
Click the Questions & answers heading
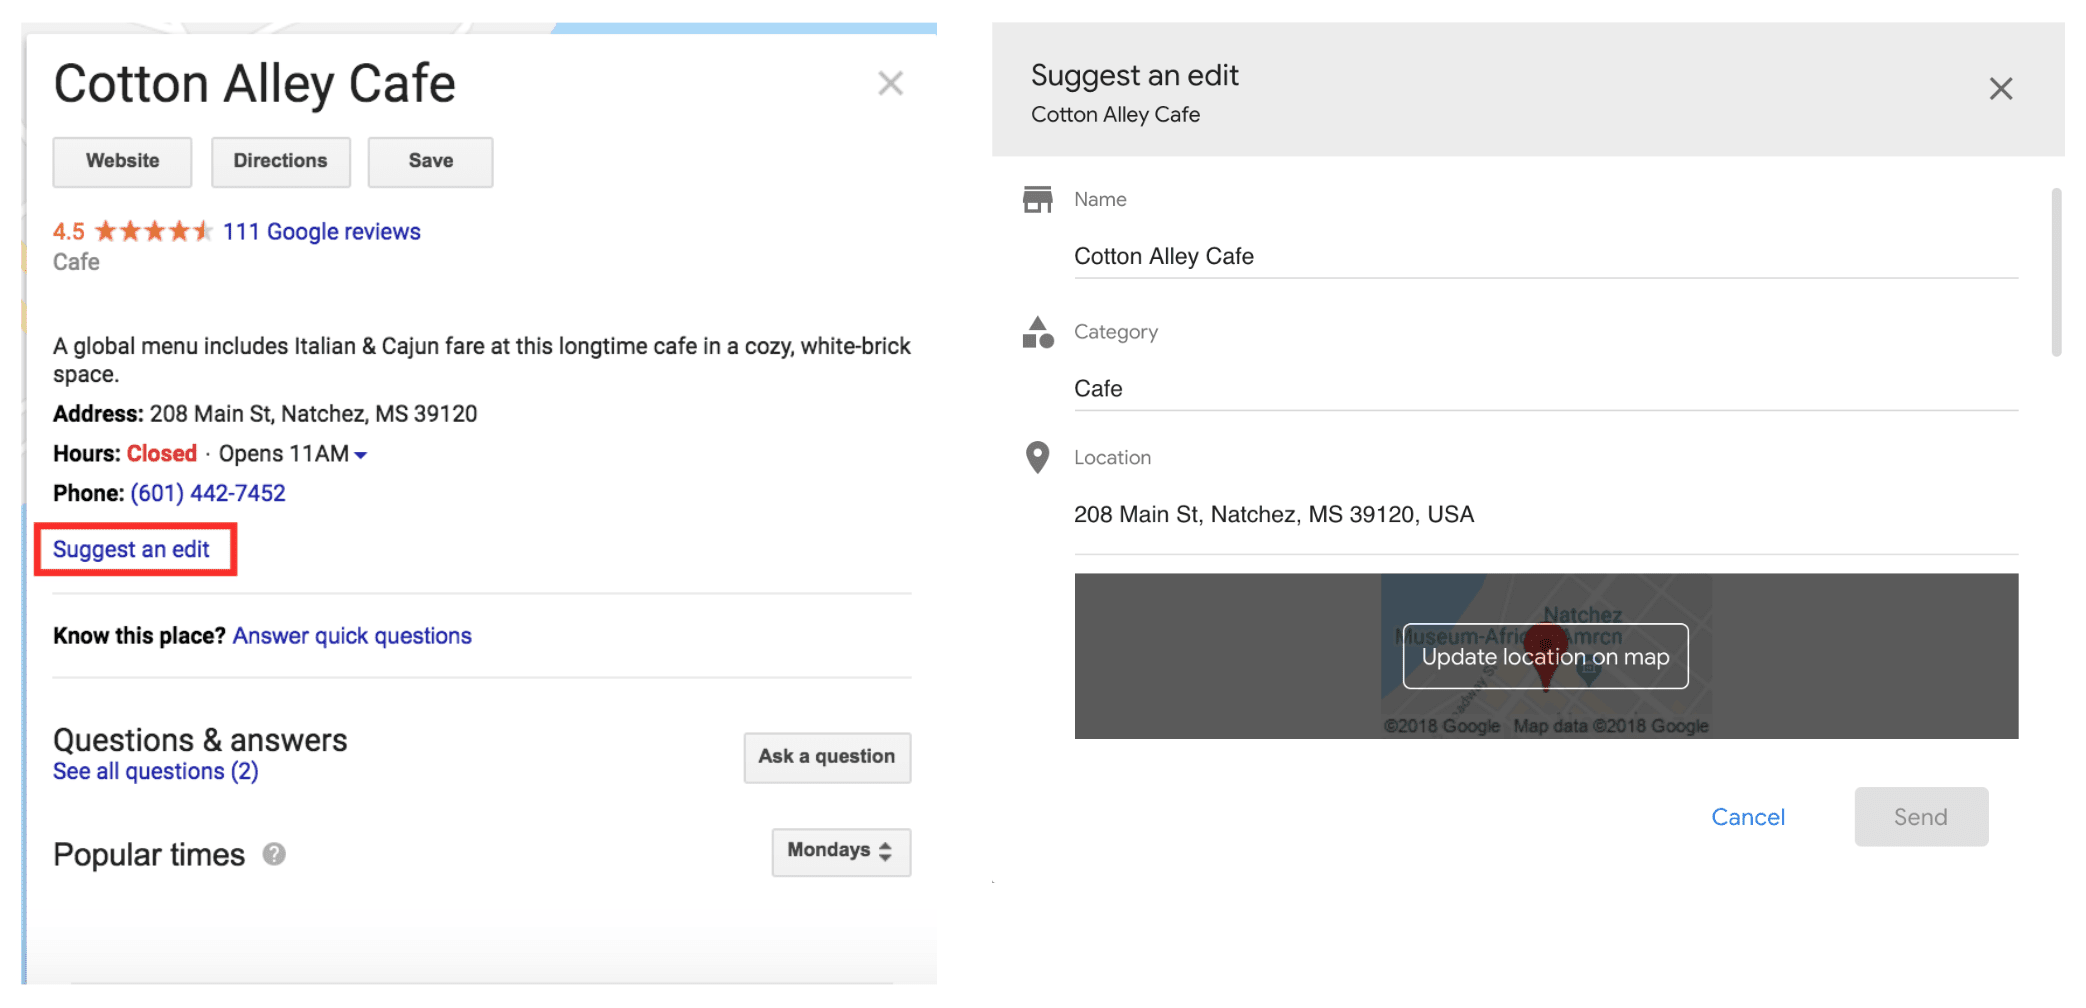(x=200, y=740)
